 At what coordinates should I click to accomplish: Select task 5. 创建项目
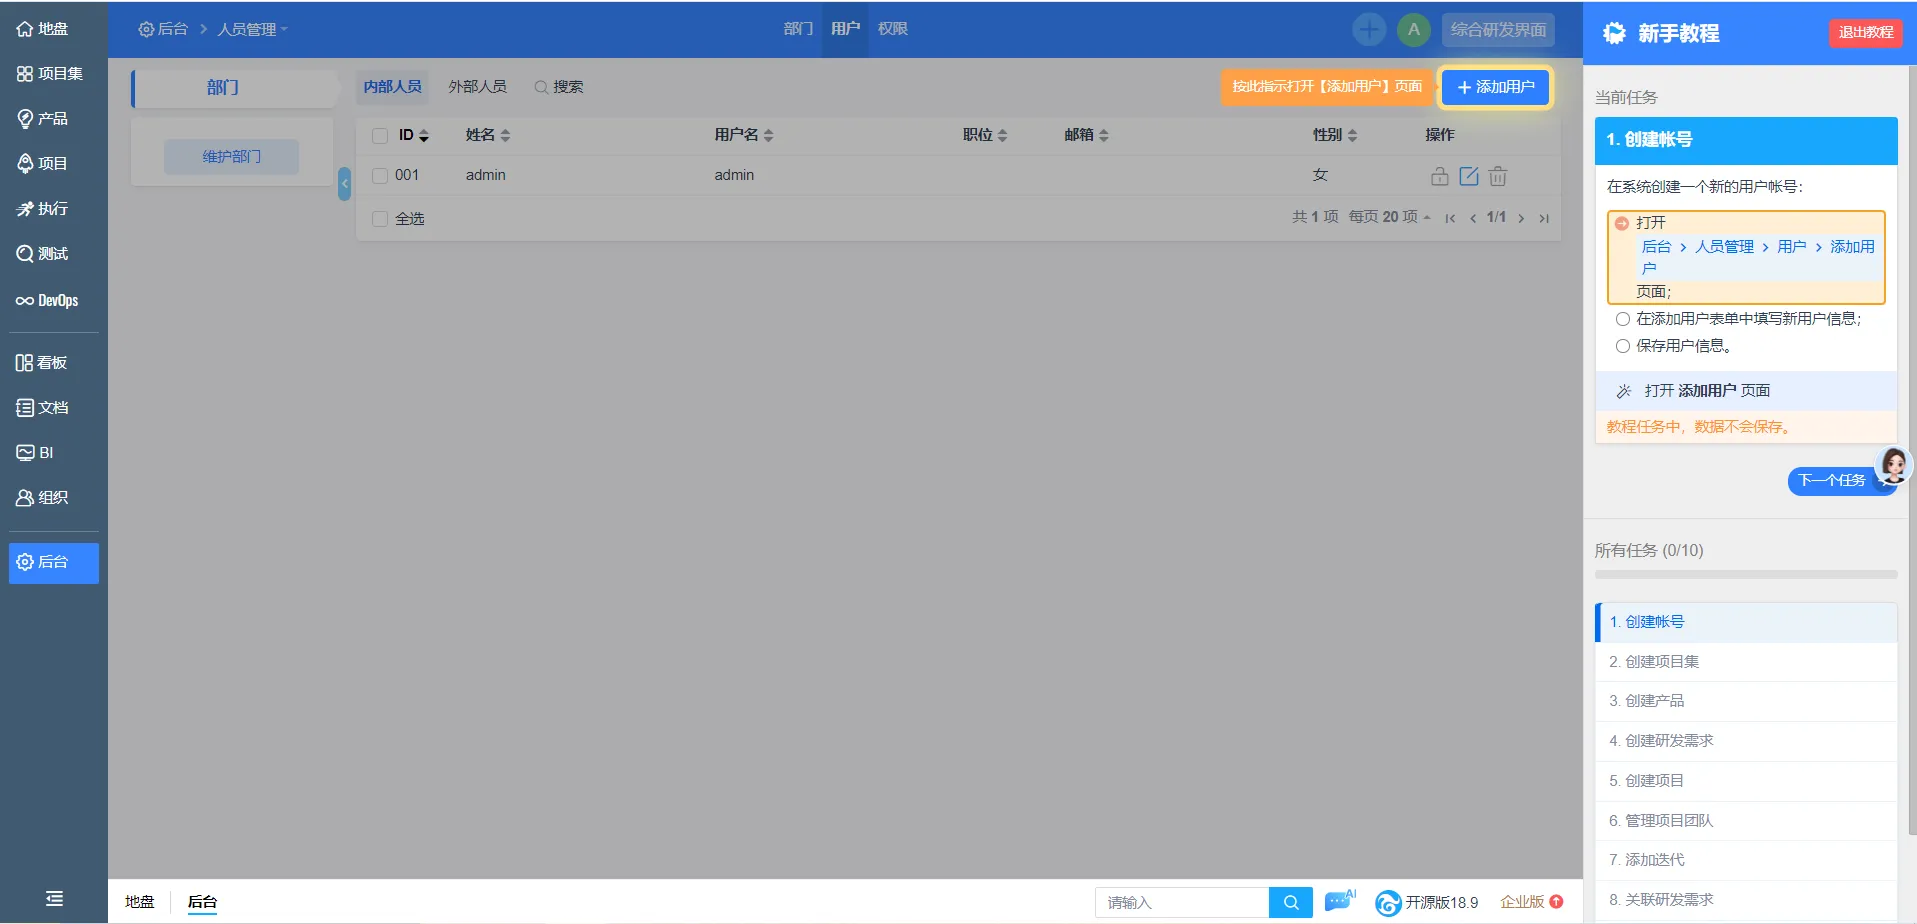1746,781
